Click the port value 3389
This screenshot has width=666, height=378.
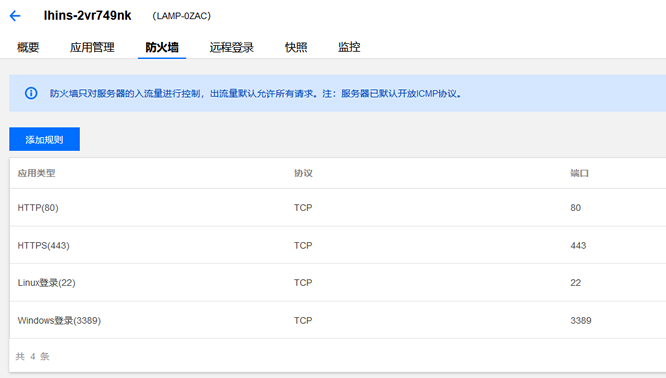click(x=581, y=321)
